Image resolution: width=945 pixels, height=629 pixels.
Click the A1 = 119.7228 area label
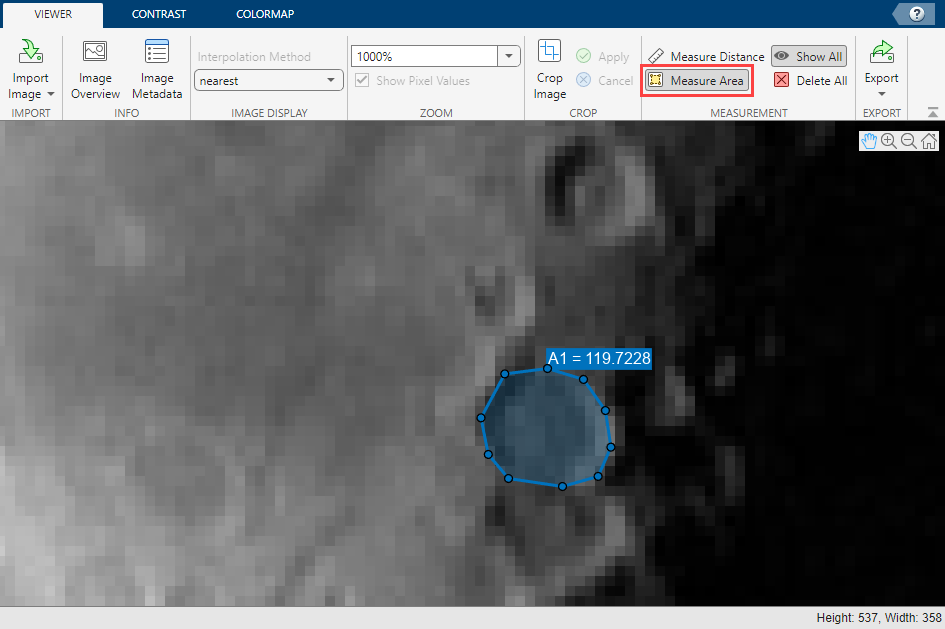coord(599,358)
